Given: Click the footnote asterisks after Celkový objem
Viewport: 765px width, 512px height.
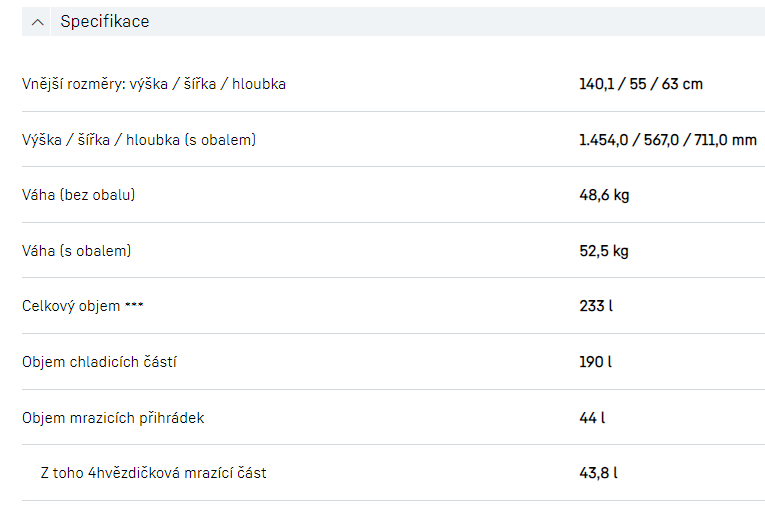Looking at the screenshot, I should tap(135, 306).
